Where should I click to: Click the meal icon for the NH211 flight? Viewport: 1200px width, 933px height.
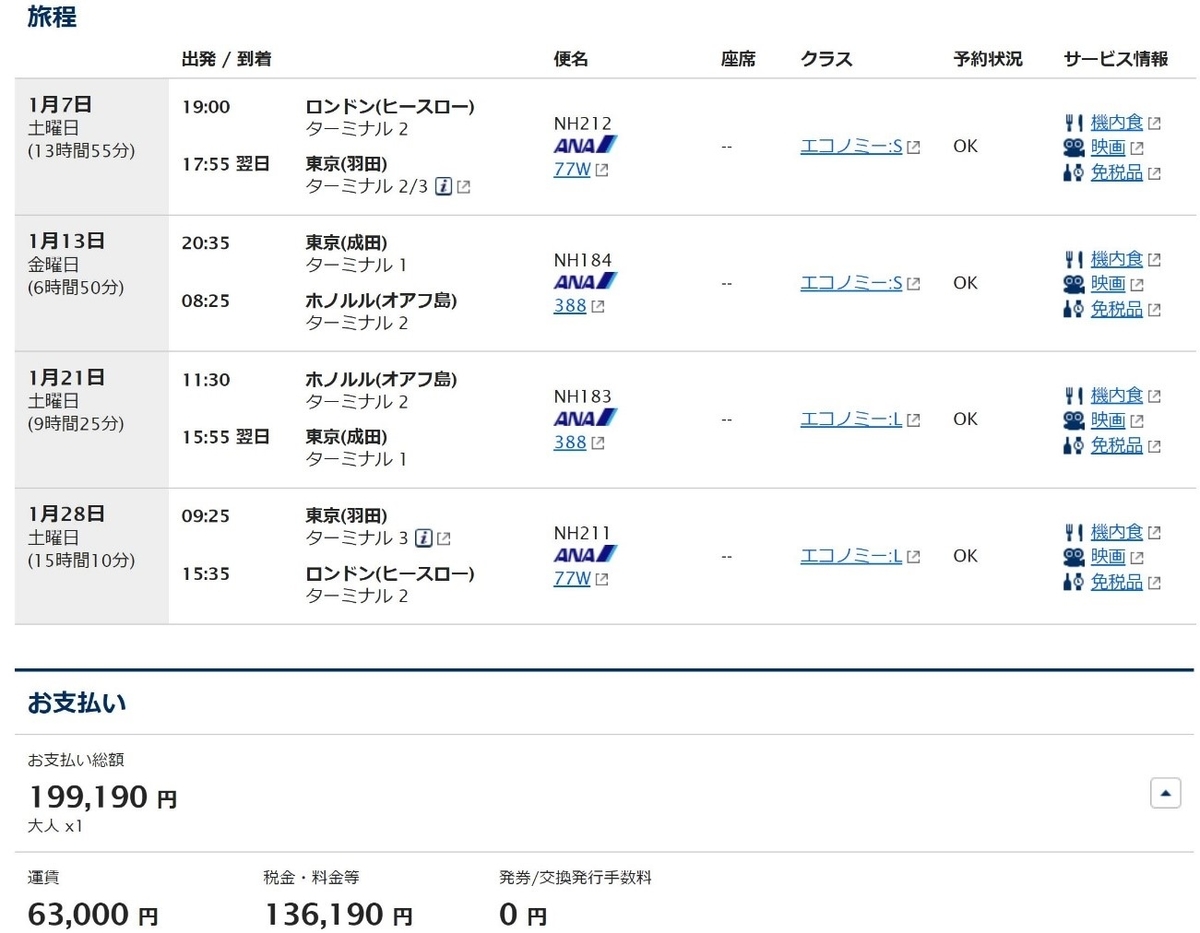pos(1074,532)
